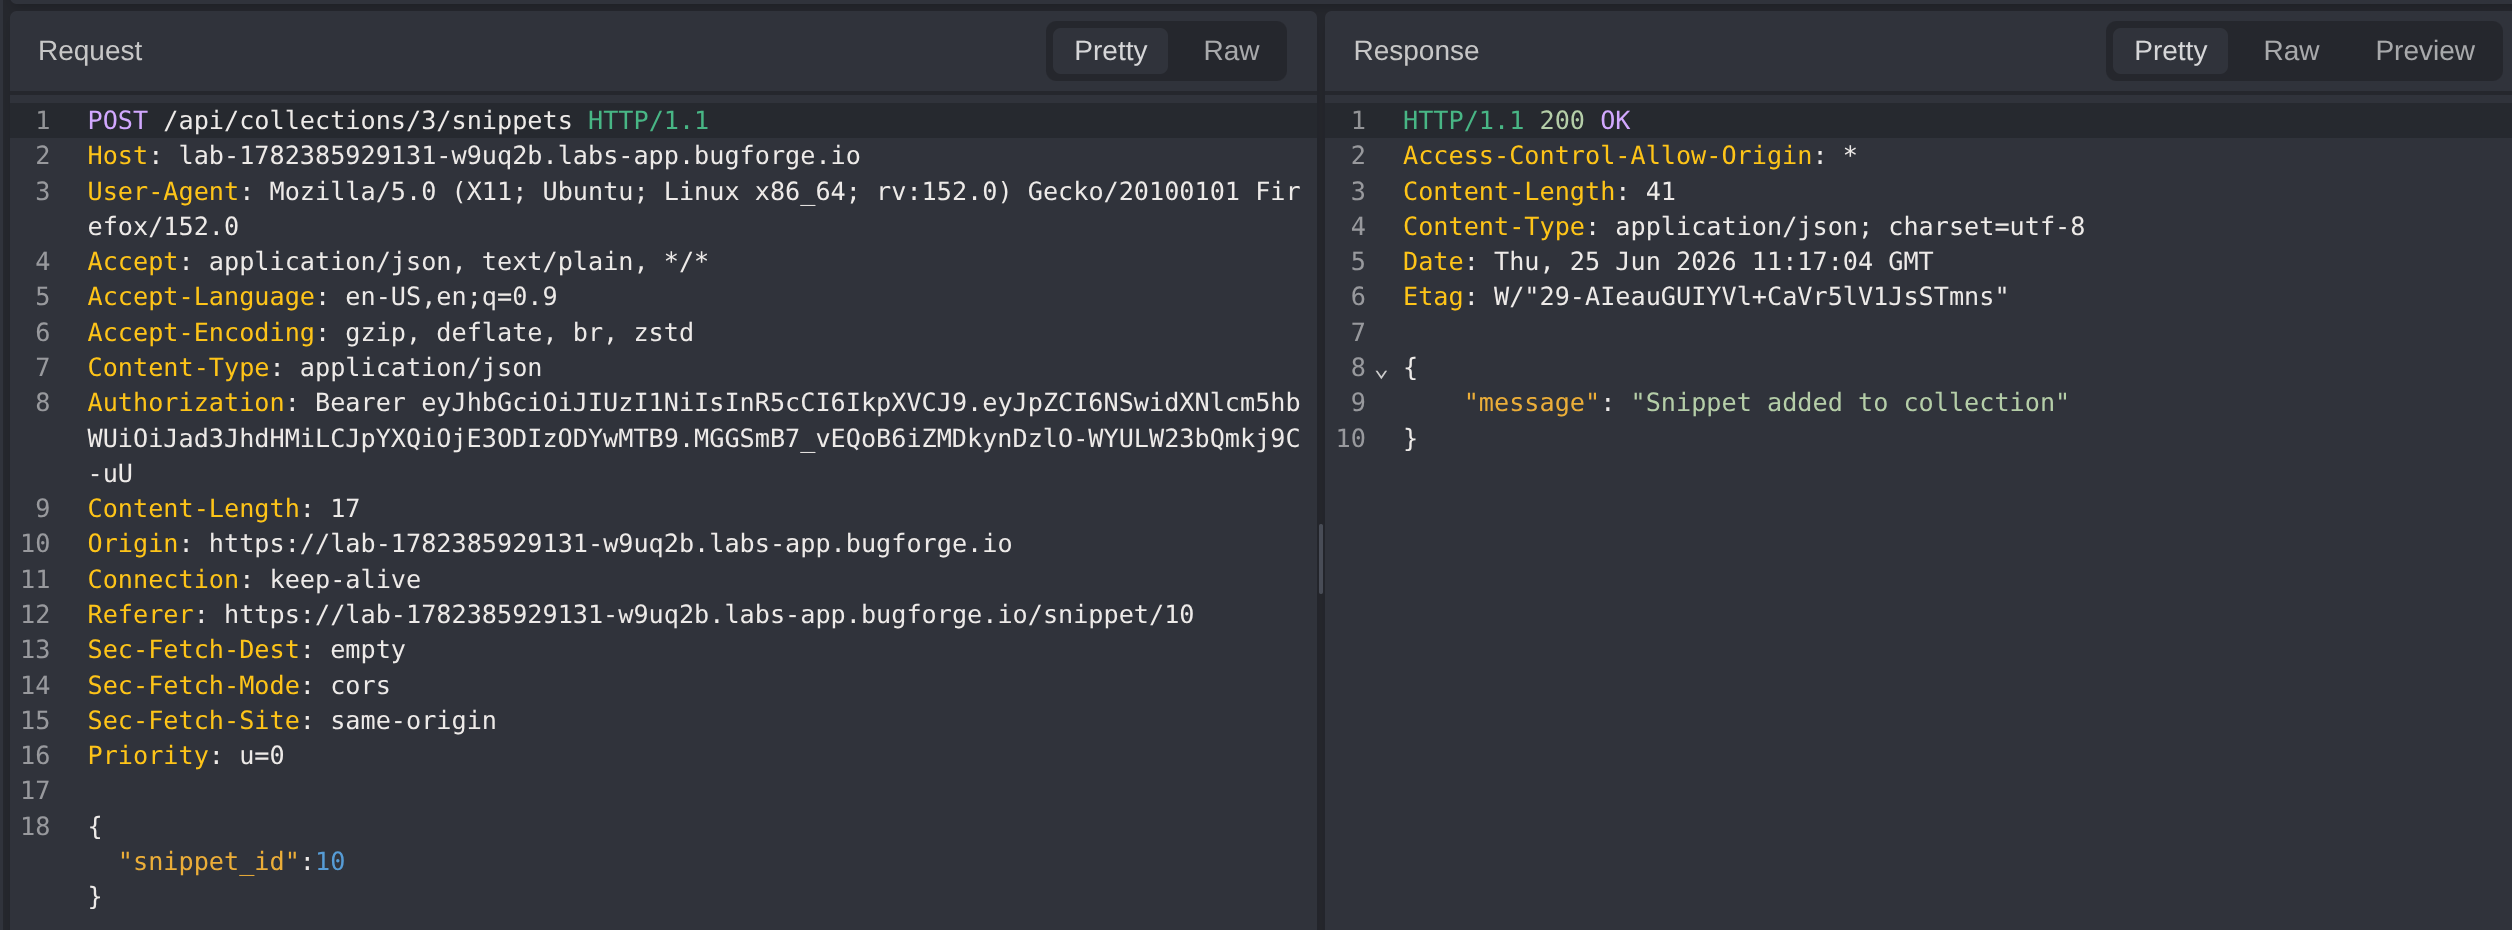This screenshot has width=2512, height=930.
Task: Click the Sec-Fetch-Dest header name
Action: coord(193,650)
